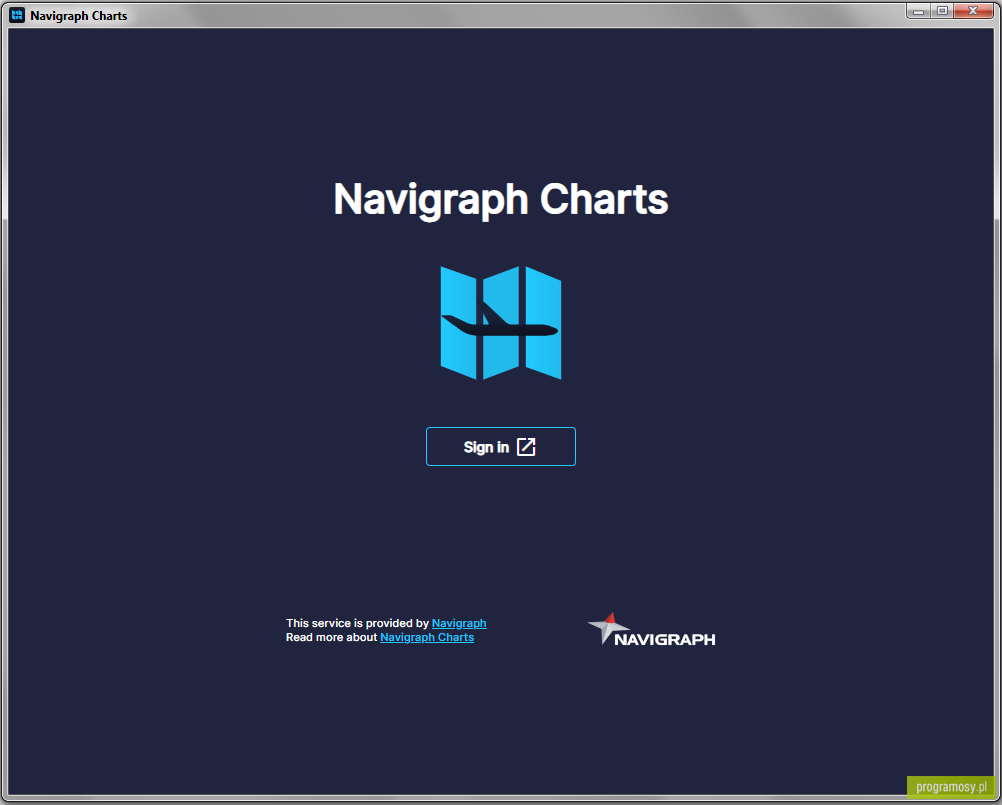Screen dimensions: 1002x805
Task: Click the Sign in button
Action: (500, 447)
